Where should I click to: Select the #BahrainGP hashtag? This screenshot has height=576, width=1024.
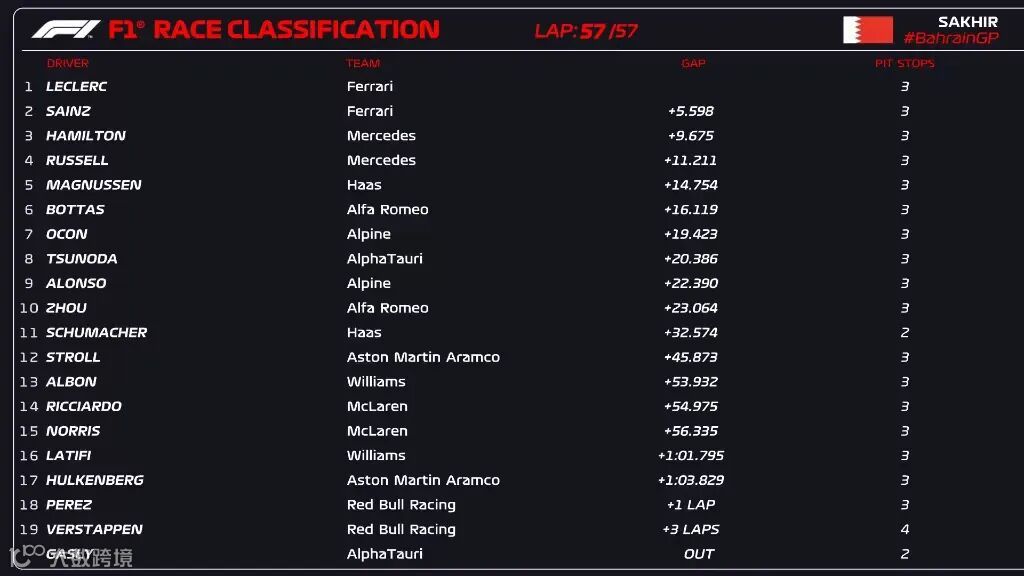point(951,38)
